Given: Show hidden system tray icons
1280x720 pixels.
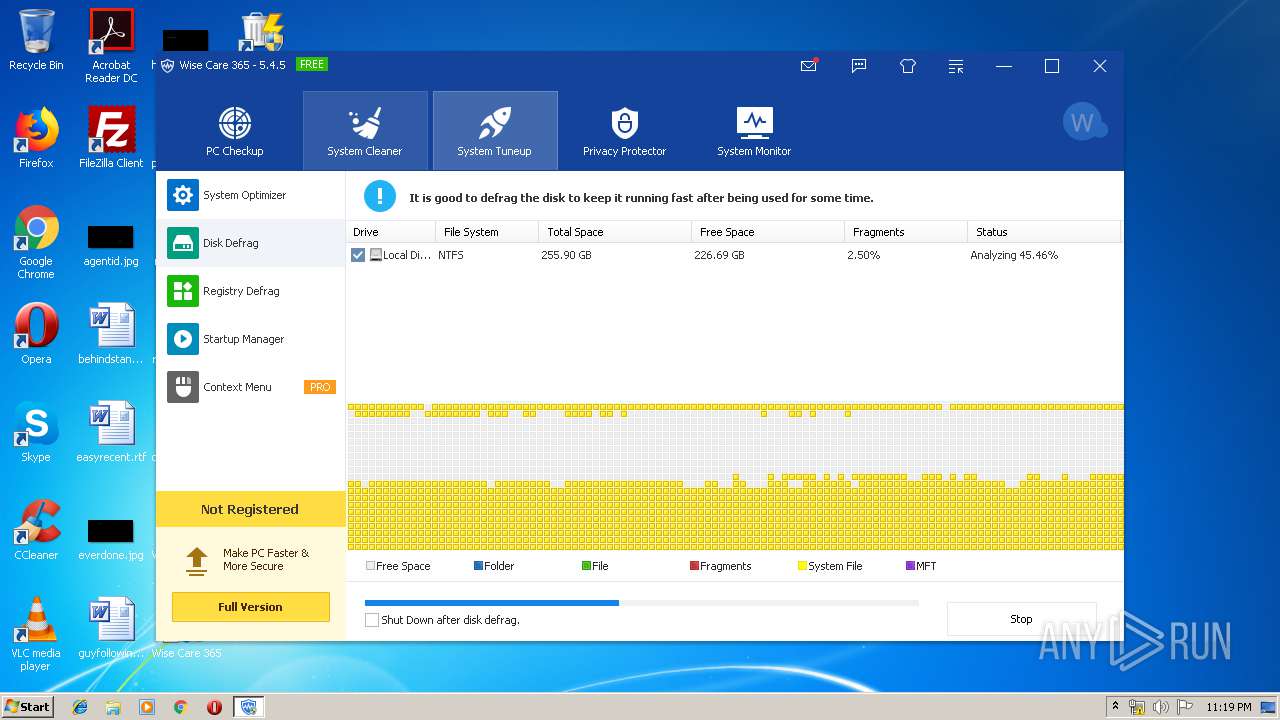Looking at the screenshot, I should [x=1116, y=707].
